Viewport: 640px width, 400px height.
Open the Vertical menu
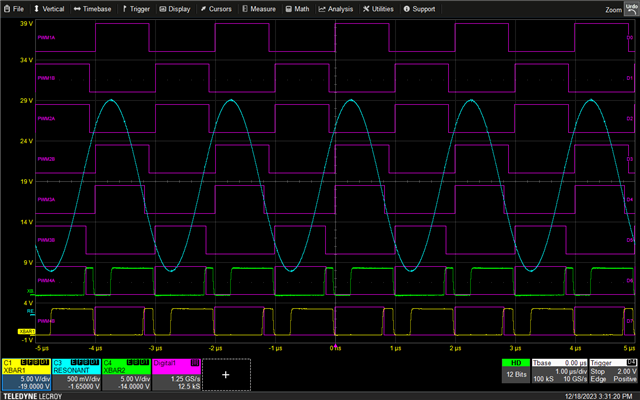(x=50, y=8)
